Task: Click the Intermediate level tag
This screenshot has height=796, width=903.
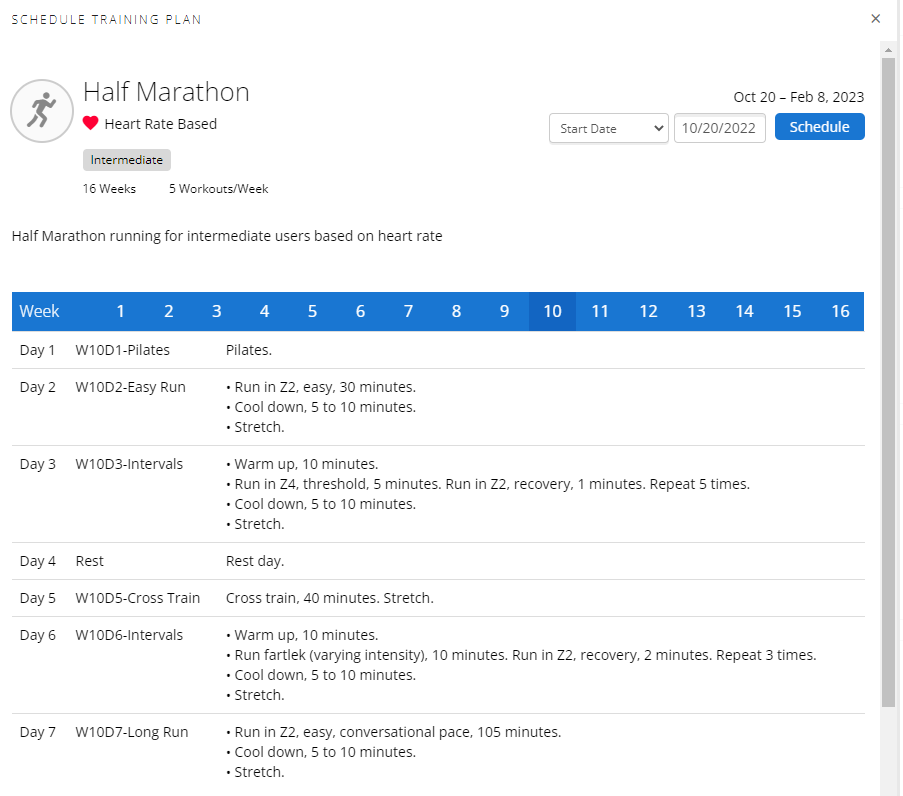Action: pos(126,160)
